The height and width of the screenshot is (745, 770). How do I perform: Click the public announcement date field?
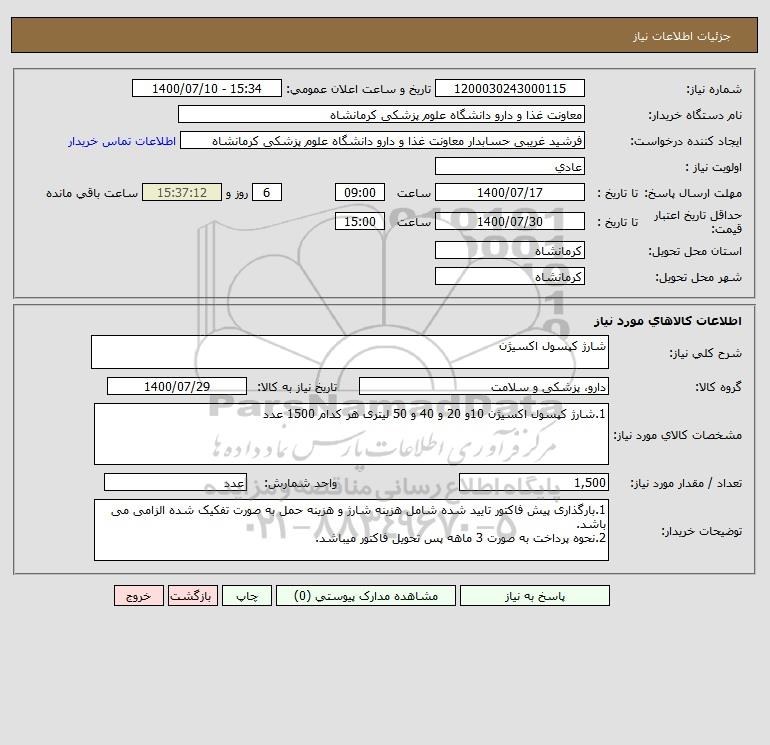pos(207,88)
